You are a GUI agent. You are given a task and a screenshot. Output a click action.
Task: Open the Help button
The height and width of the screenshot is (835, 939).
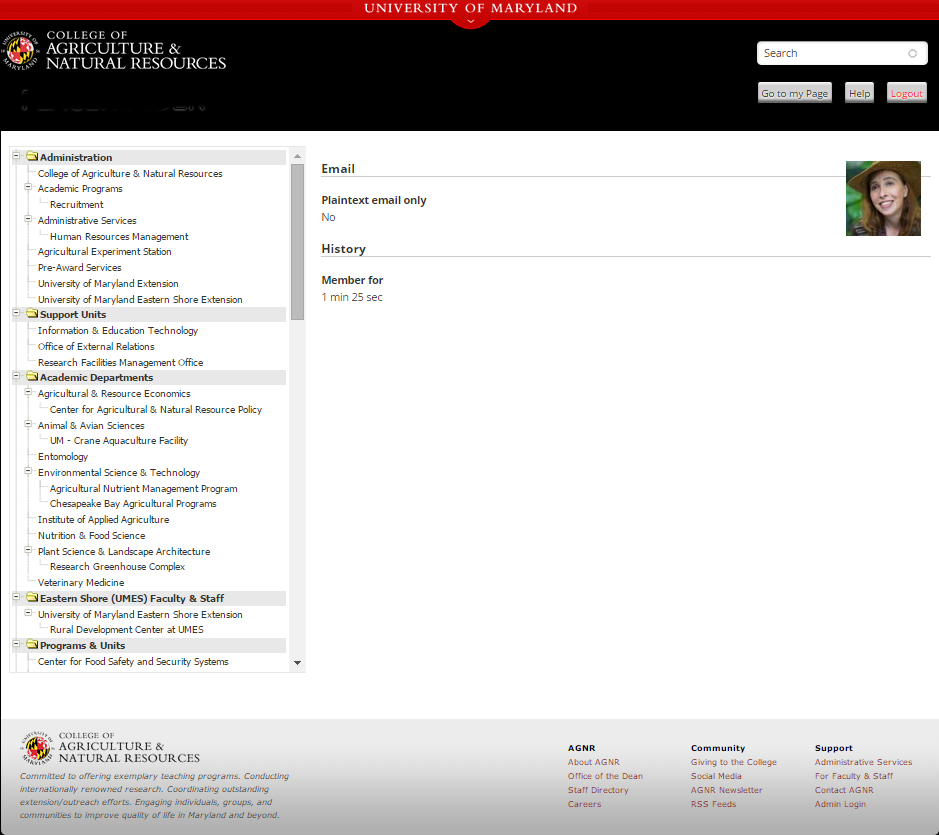coord(859,93)
